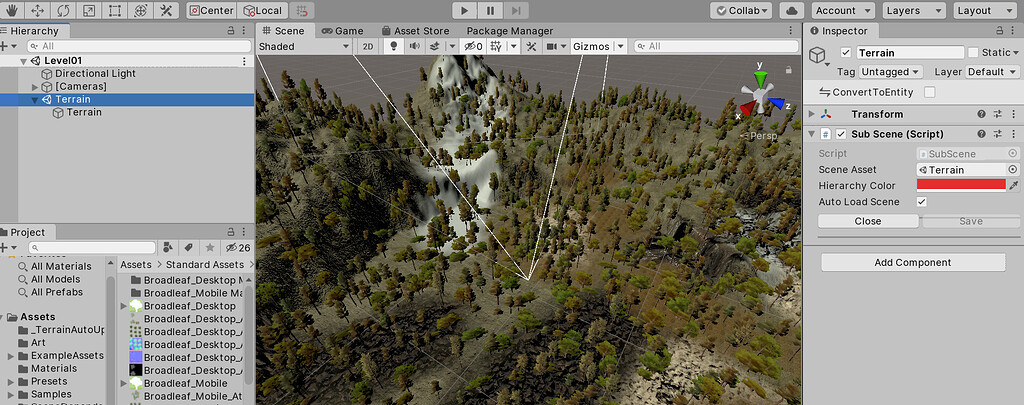The width and height of the screenshot is (1024, 405).
Task: Select the Move tool
Action: pyautogui.click(x=38, y=10)
